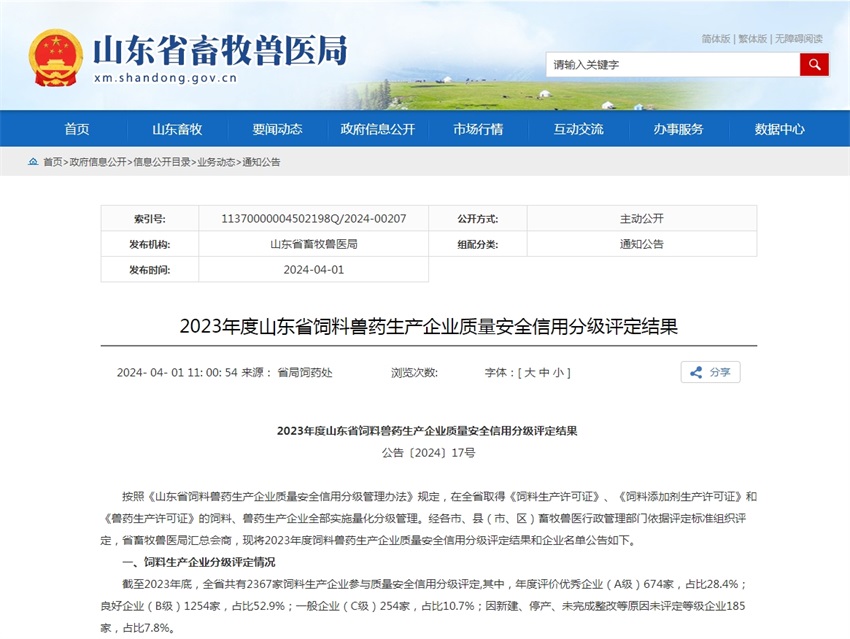The image size is (850, 639).
Task: Click the home icon in the breadcrumb
Action: coord(32,161)
